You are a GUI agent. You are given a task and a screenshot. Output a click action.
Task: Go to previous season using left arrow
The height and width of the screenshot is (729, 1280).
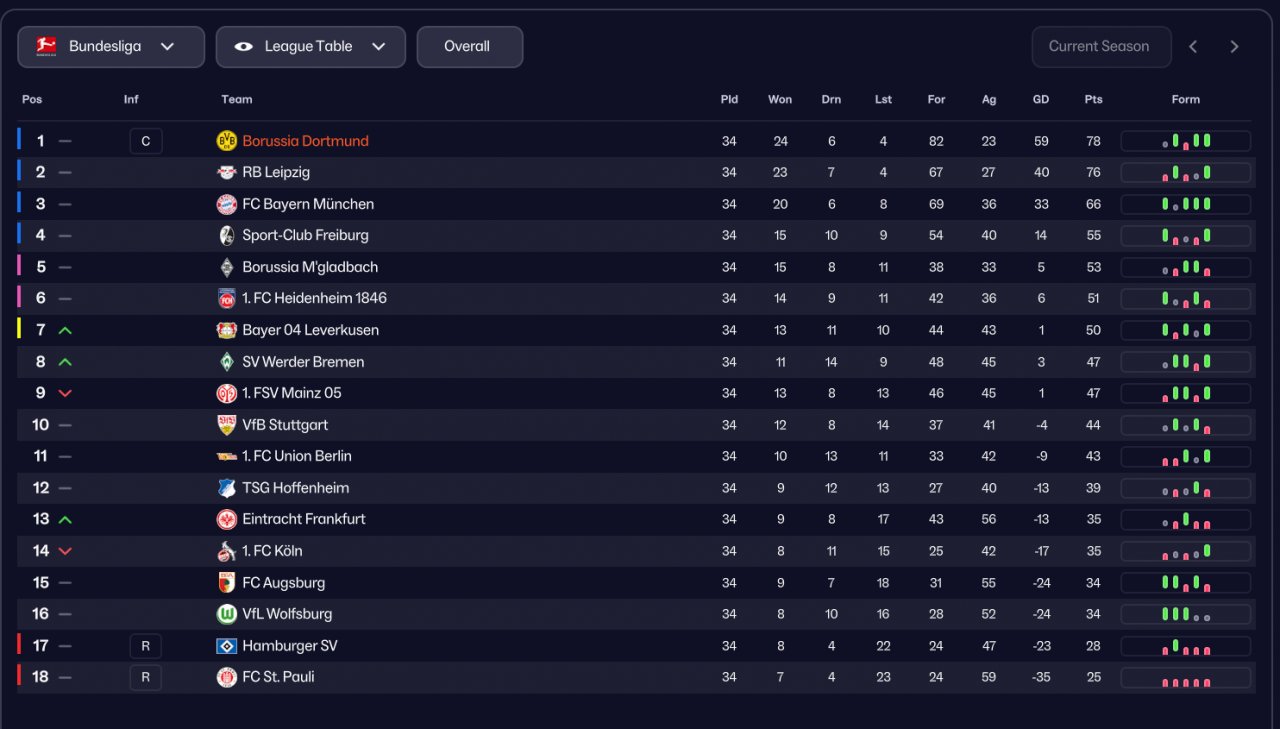(1193, 47)
